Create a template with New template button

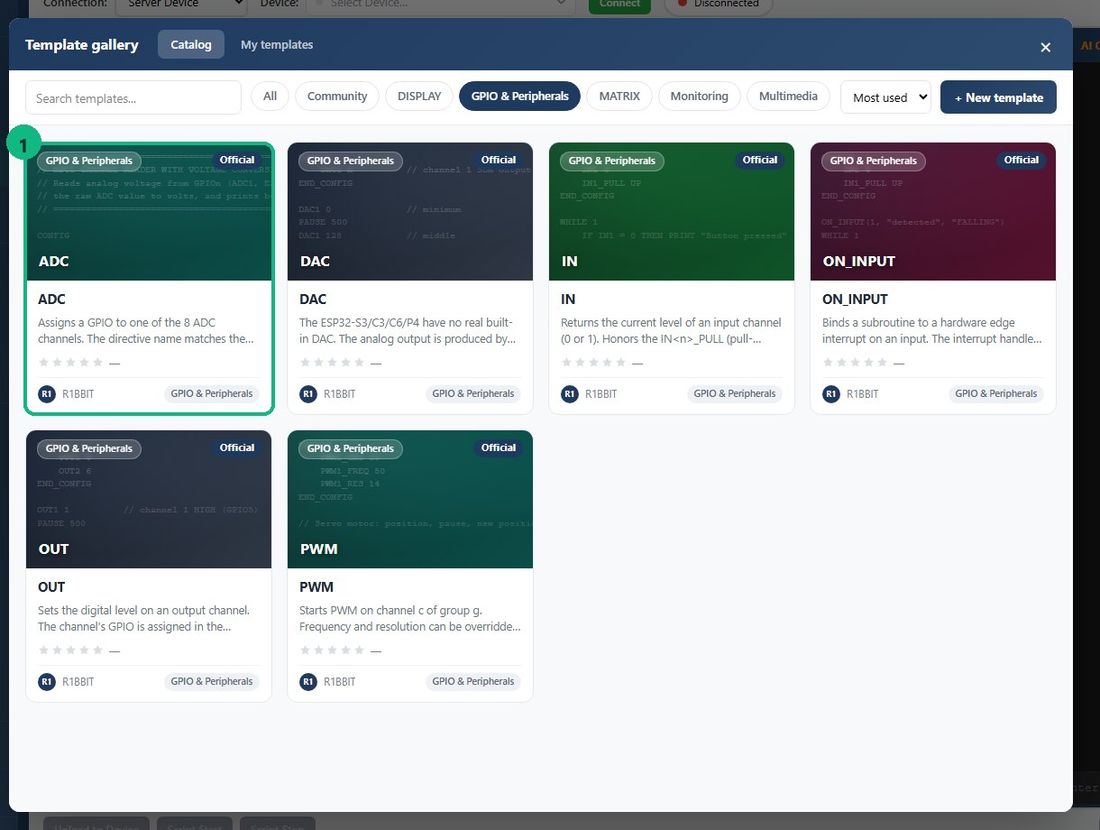[998, 98]
